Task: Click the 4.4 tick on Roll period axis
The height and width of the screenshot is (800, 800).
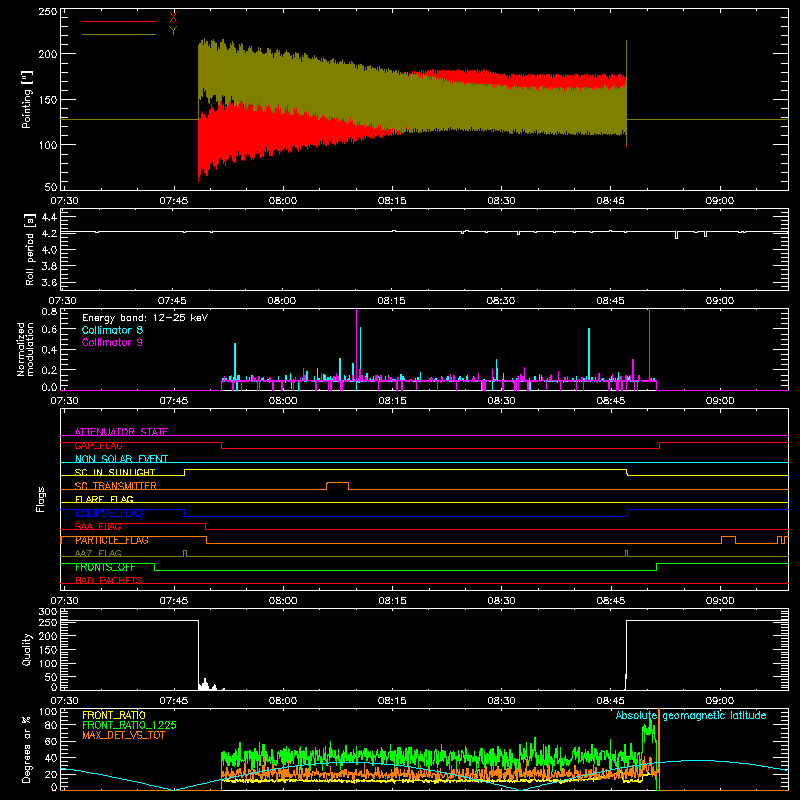Action: coord(49,217)
